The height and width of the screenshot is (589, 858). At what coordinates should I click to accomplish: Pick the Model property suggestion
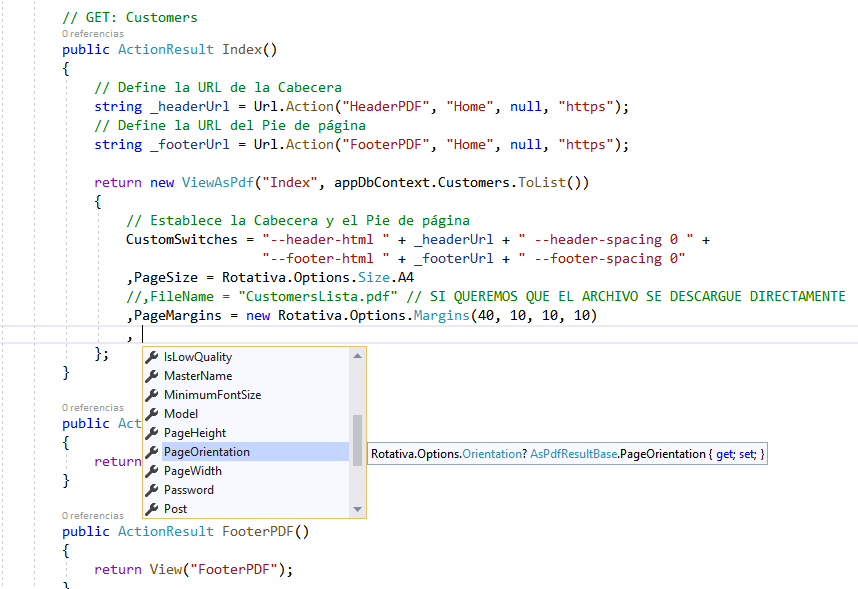(246, 414)
